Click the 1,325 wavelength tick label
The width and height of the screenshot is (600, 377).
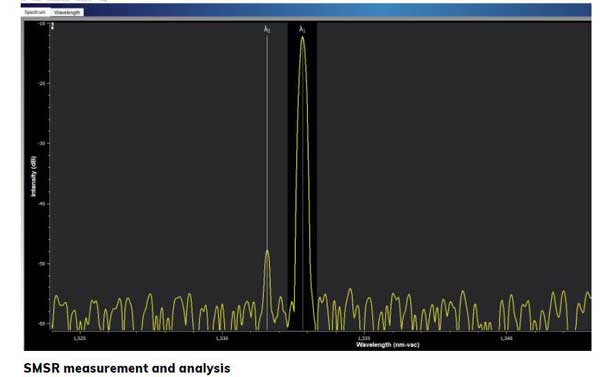coord(80,338)
